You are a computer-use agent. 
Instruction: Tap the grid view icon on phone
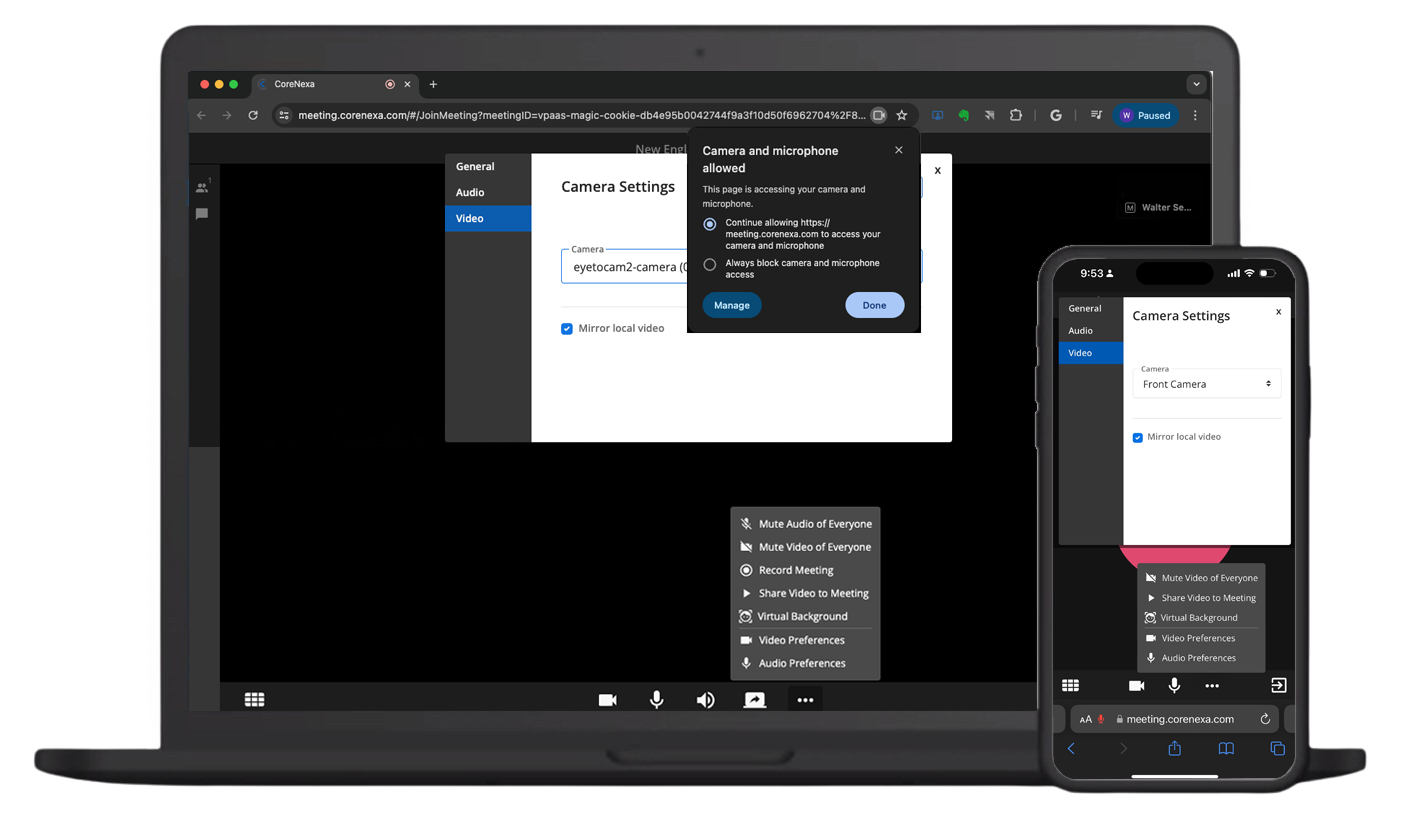pyautogui.click(x=1070, y=685)
